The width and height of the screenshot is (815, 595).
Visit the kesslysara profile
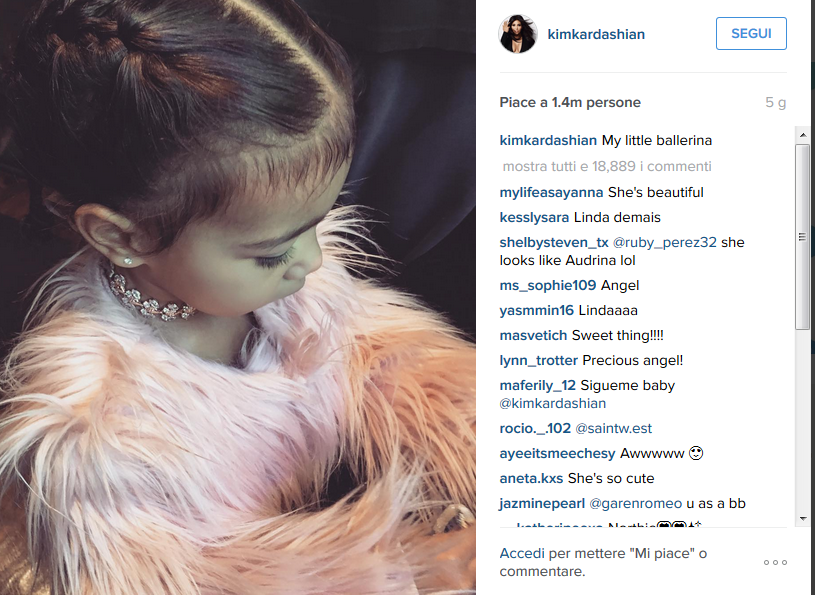(x=534, y=217)
